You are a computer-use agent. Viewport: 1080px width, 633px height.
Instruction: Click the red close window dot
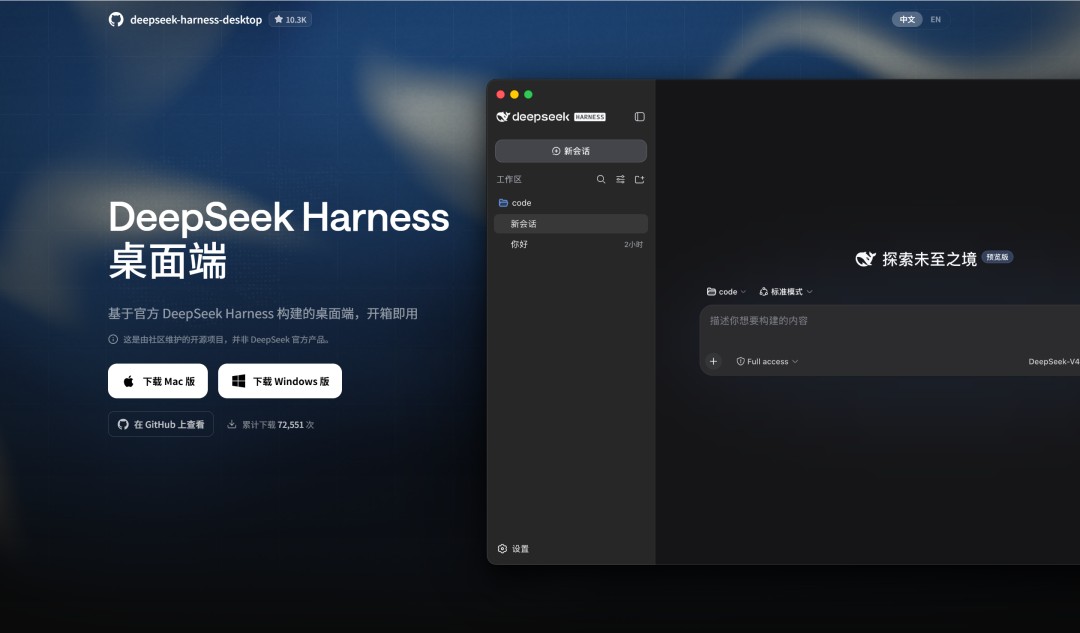tap(501, 94)
